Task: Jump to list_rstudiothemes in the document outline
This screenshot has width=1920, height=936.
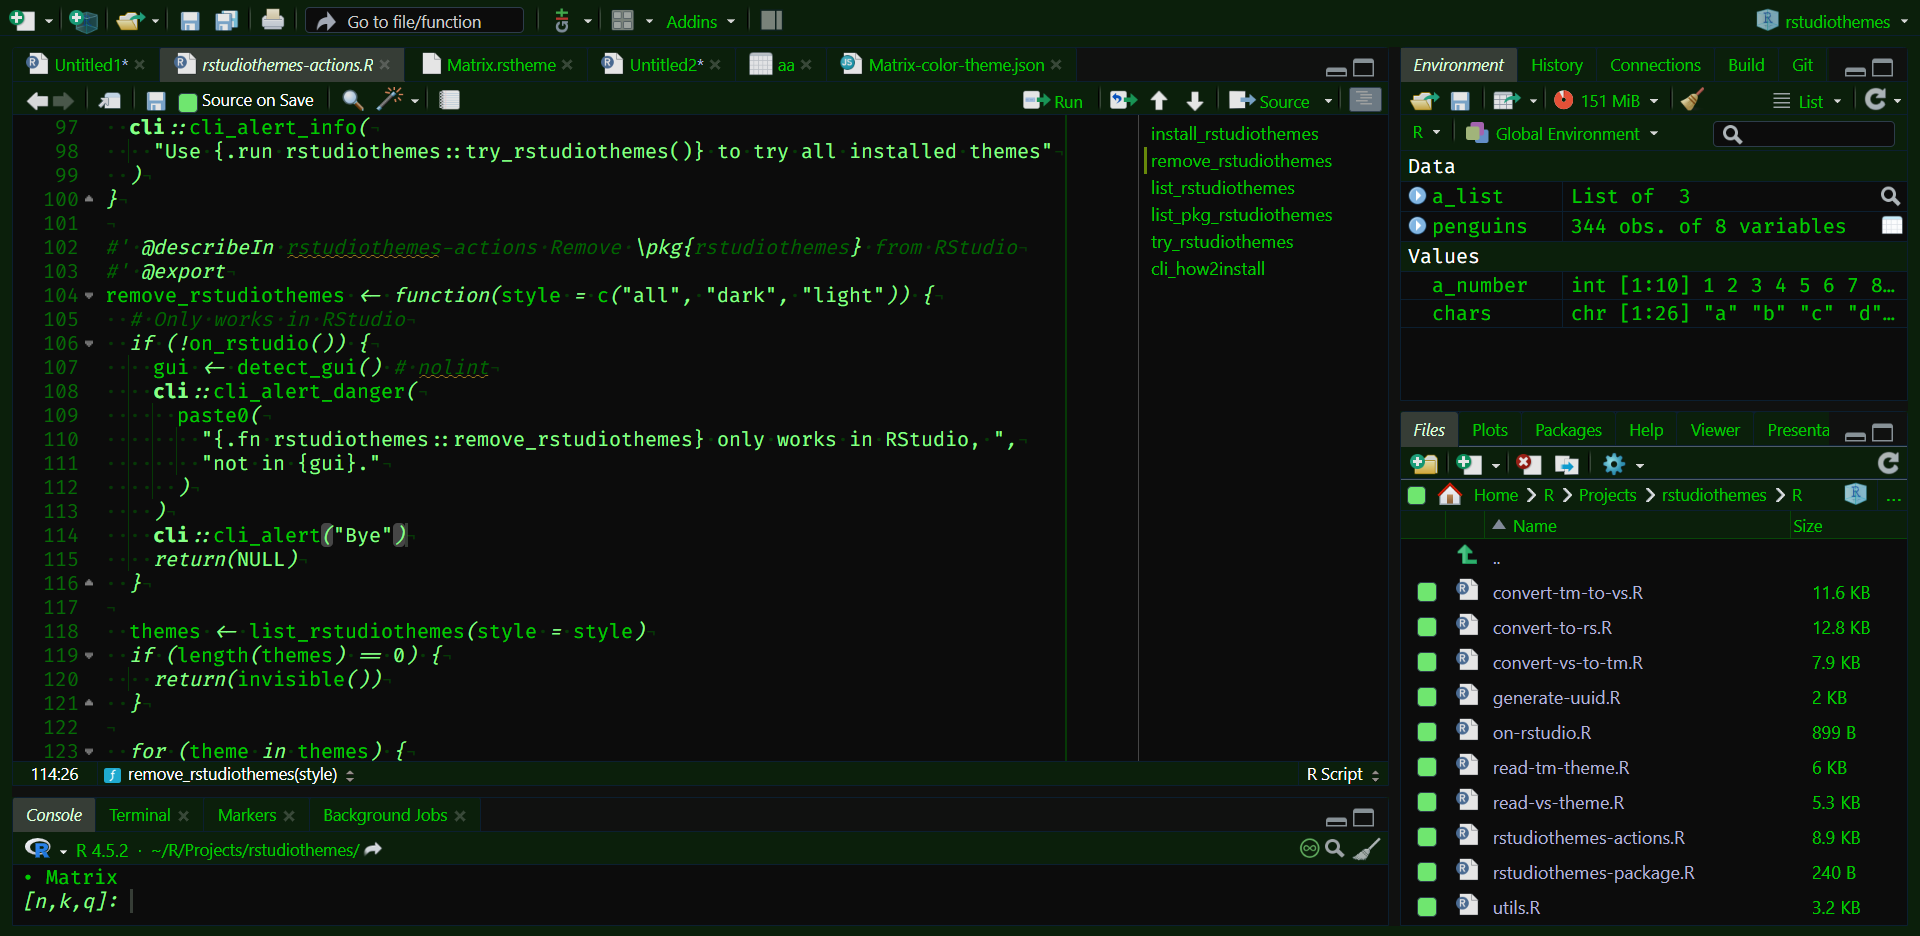Action: pyautogui.click(x=1222, y=188)
